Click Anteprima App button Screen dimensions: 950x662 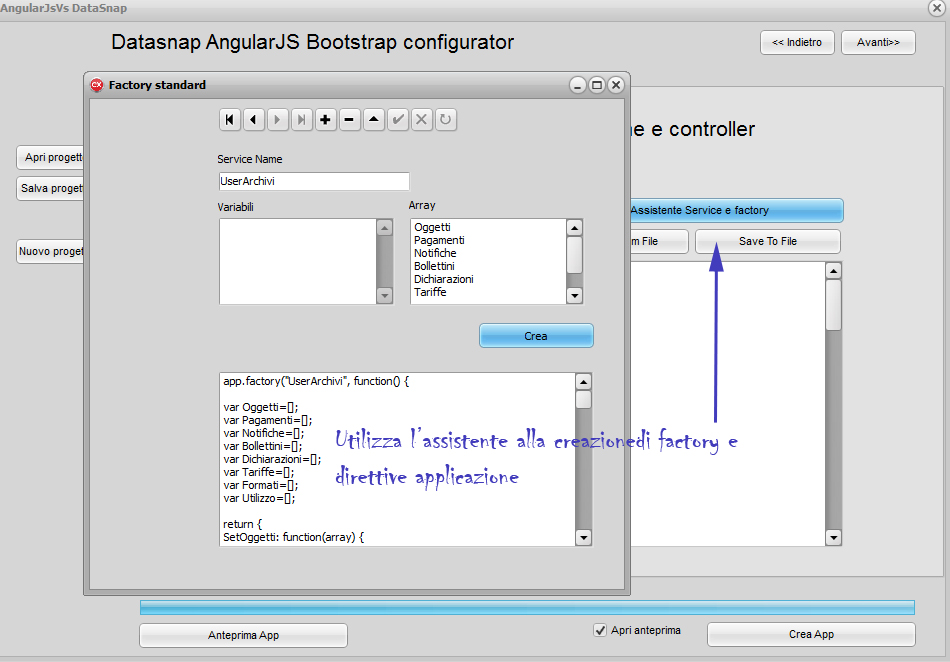244,635
